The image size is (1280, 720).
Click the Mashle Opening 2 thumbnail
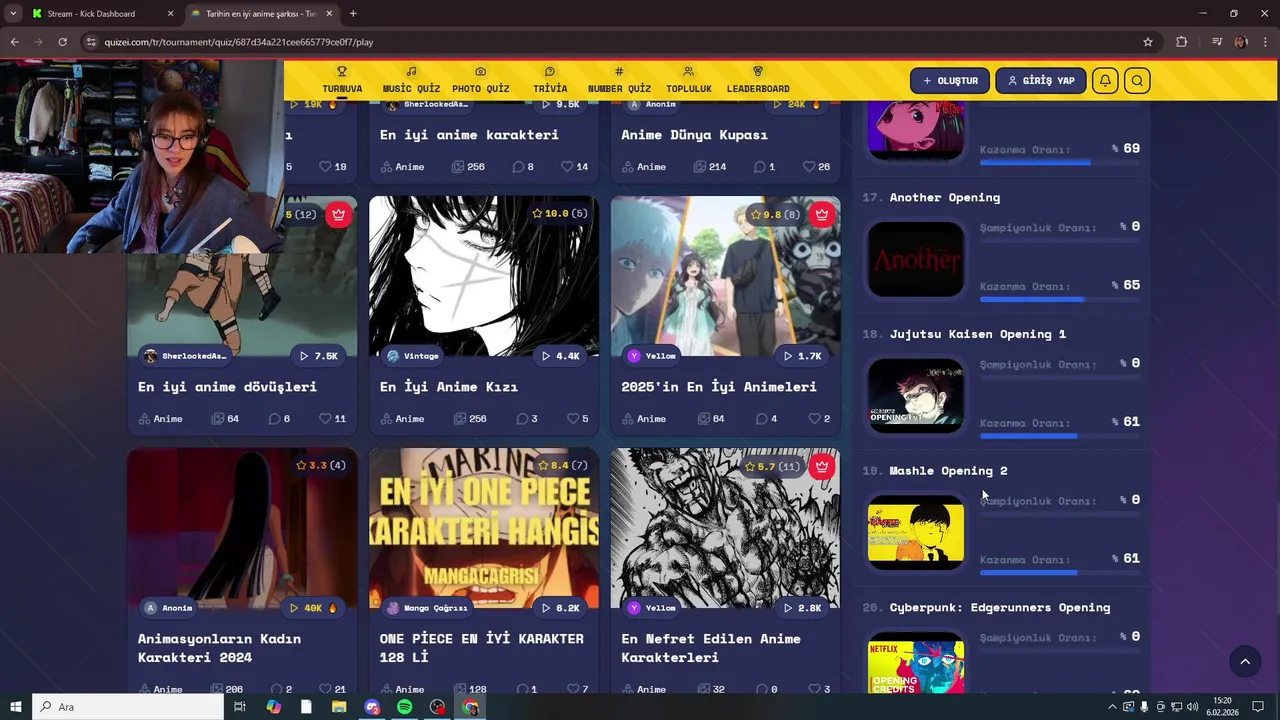pyautogui.click(x=916, y=533)
